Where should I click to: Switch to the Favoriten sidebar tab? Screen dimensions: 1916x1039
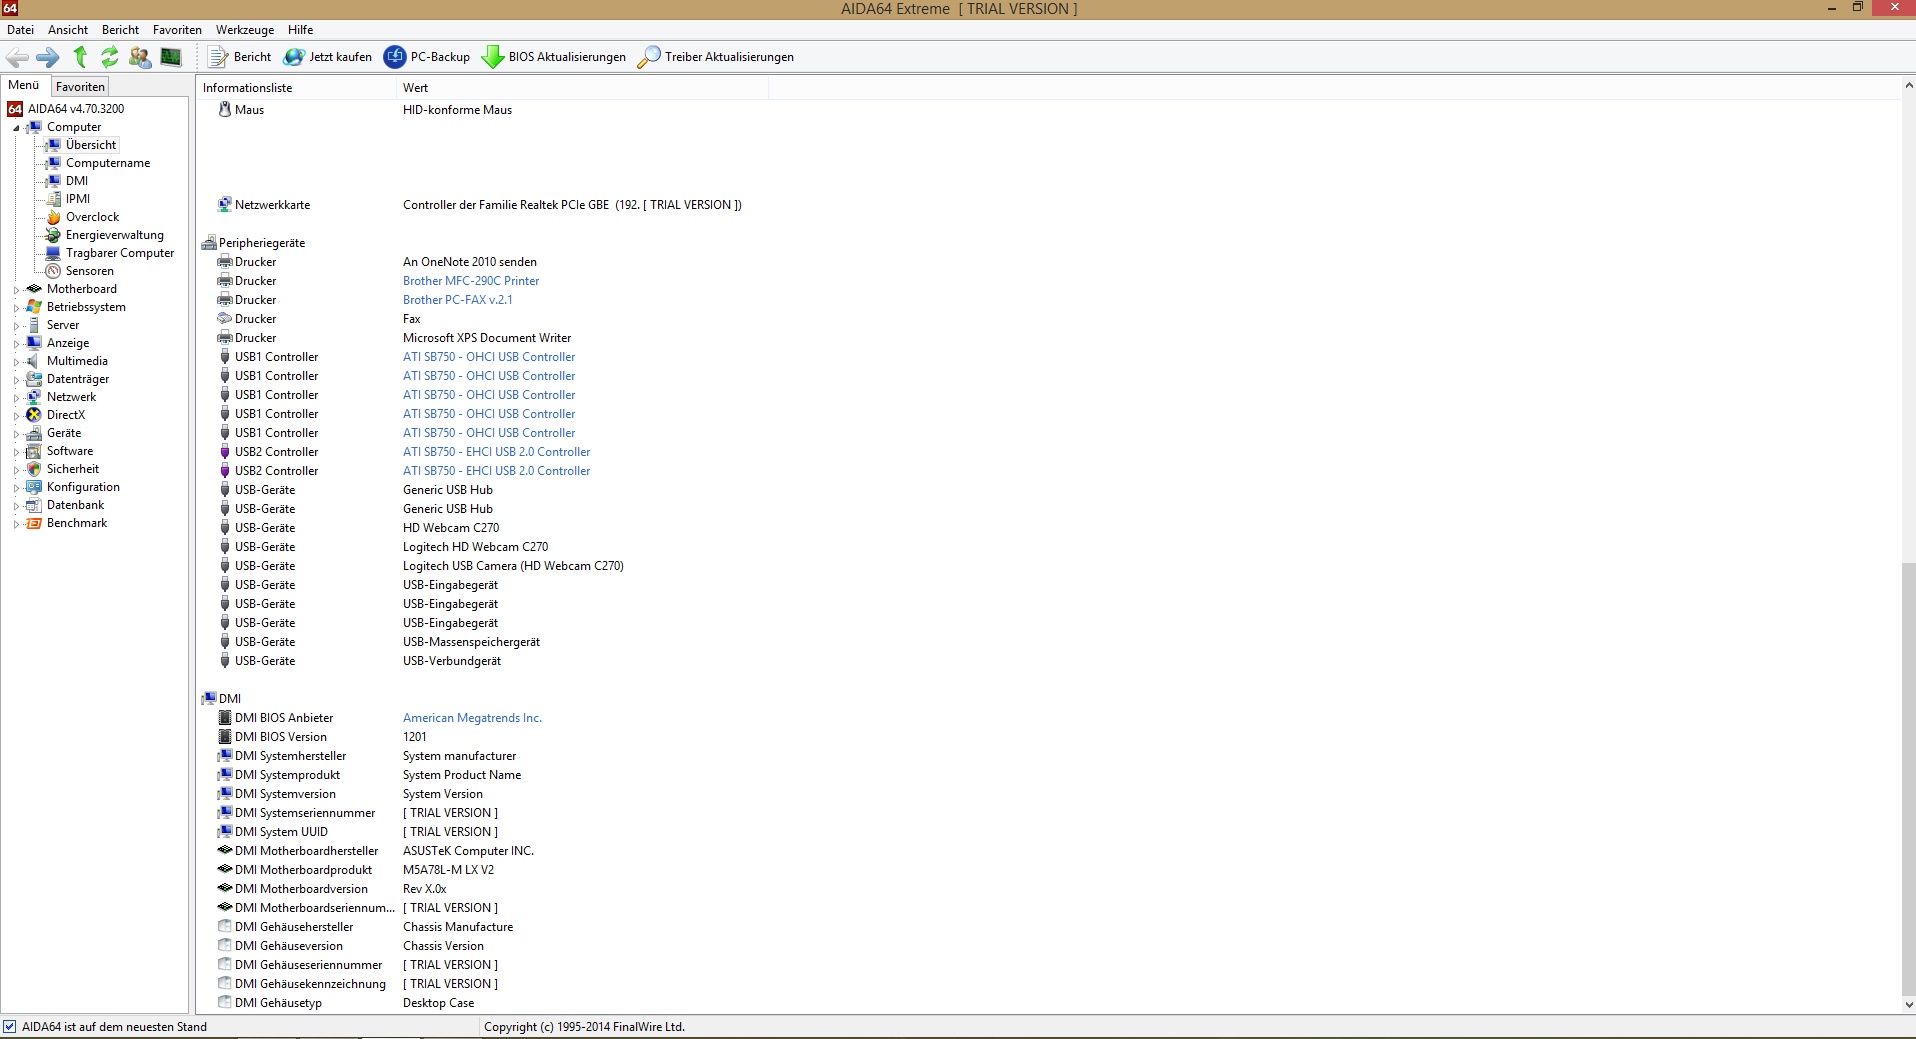click(80, 87)
